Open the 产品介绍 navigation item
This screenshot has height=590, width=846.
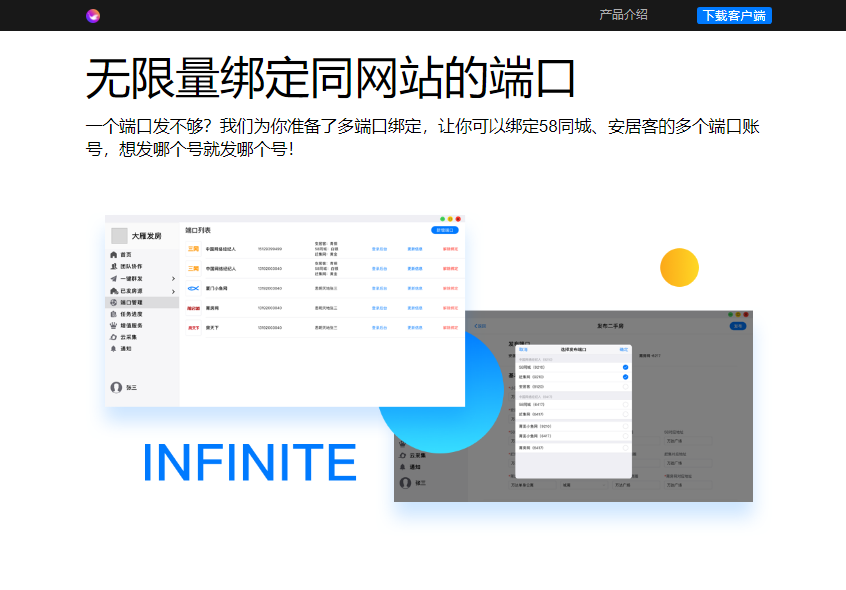pos(623,15)
